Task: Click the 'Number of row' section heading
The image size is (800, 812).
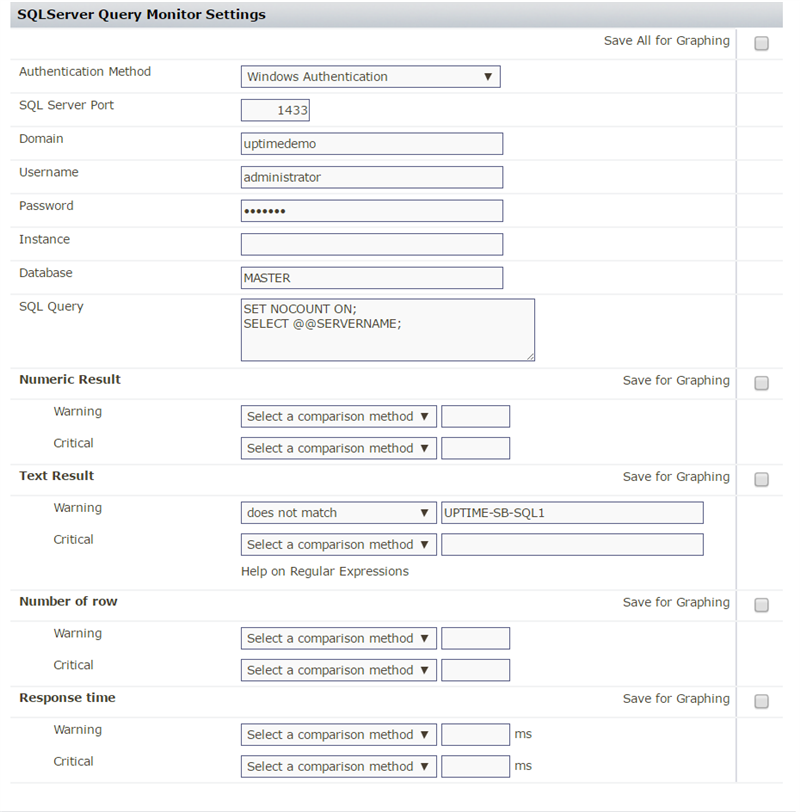Action: [68, 601]
